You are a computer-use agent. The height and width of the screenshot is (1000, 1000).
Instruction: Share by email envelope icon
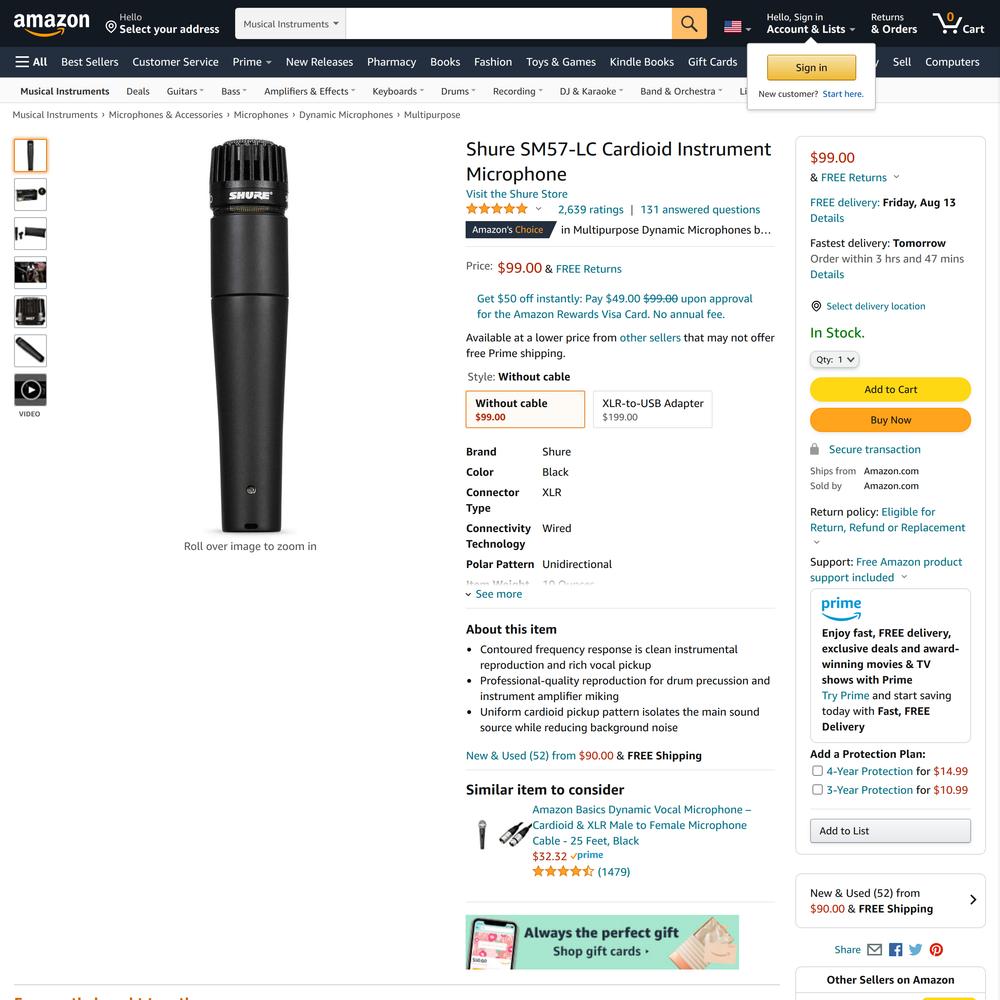874,950
